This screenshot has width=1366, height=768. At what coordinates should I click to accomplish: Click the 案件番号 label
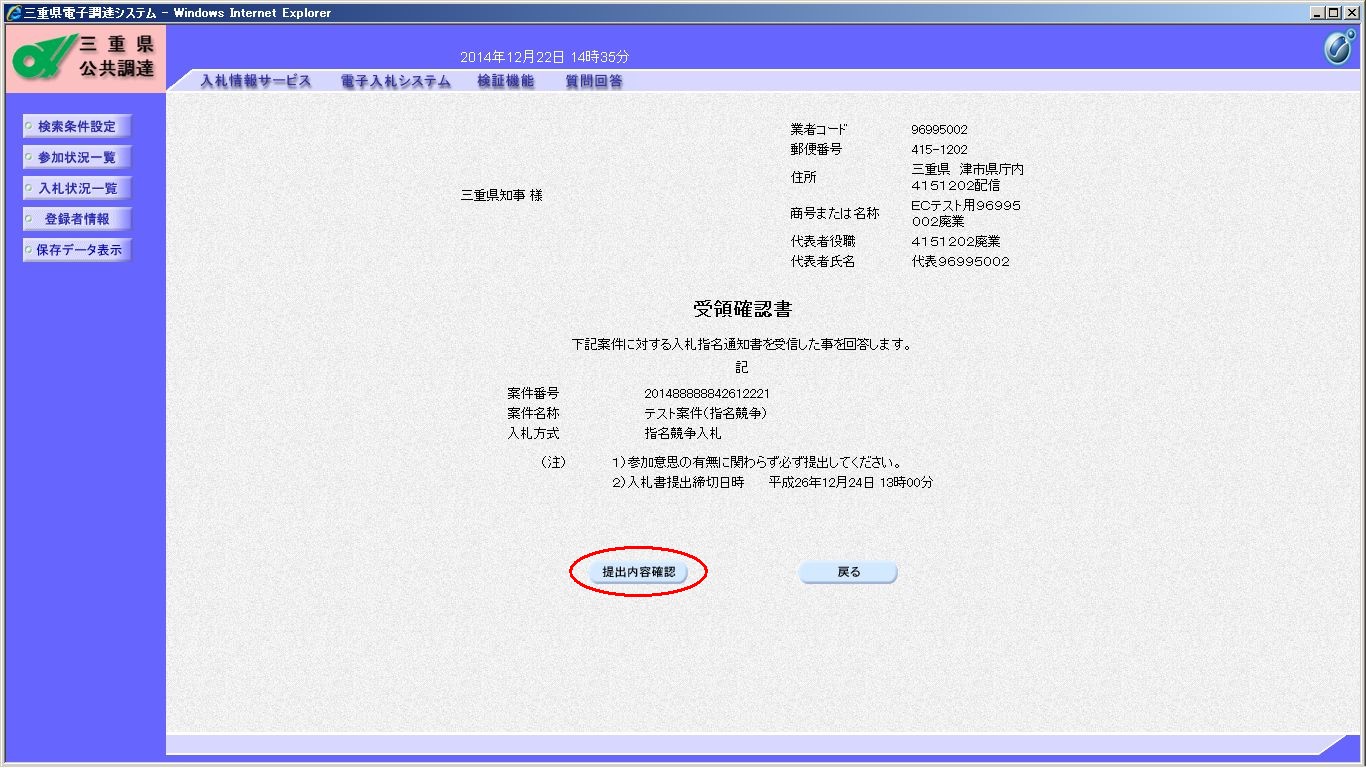pyautogui.click(x=533, y=394)
